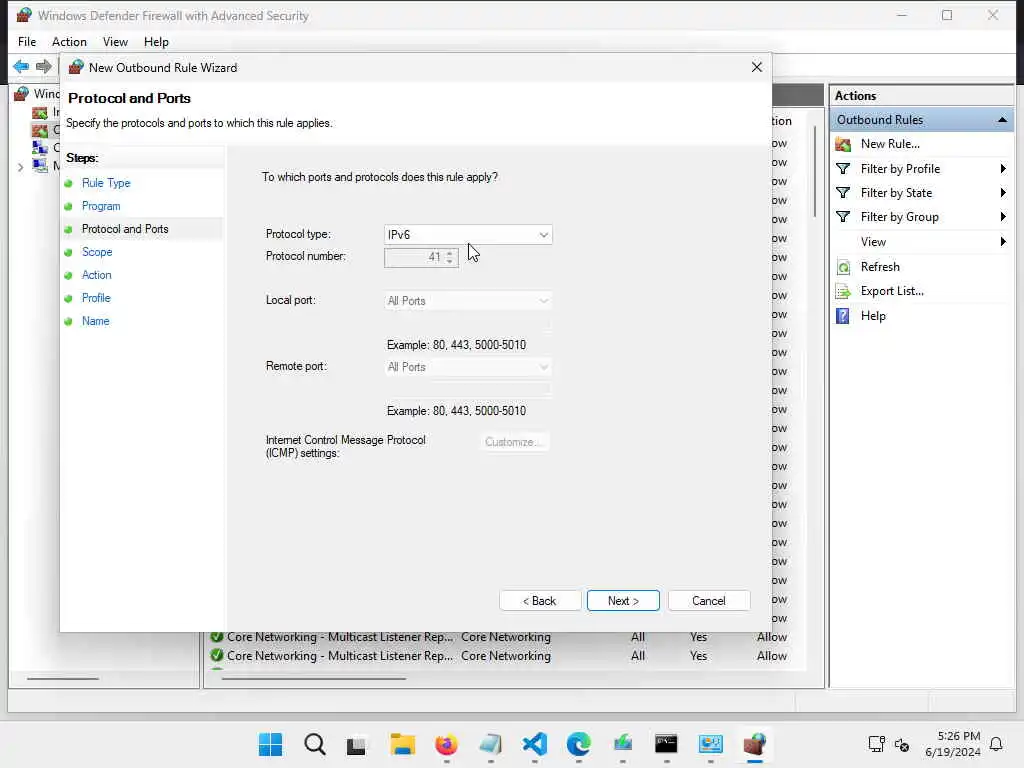Expand the View submenu arrow
The height and width of the screenshot is (768, 1024).
click(x=1002, y=242)
